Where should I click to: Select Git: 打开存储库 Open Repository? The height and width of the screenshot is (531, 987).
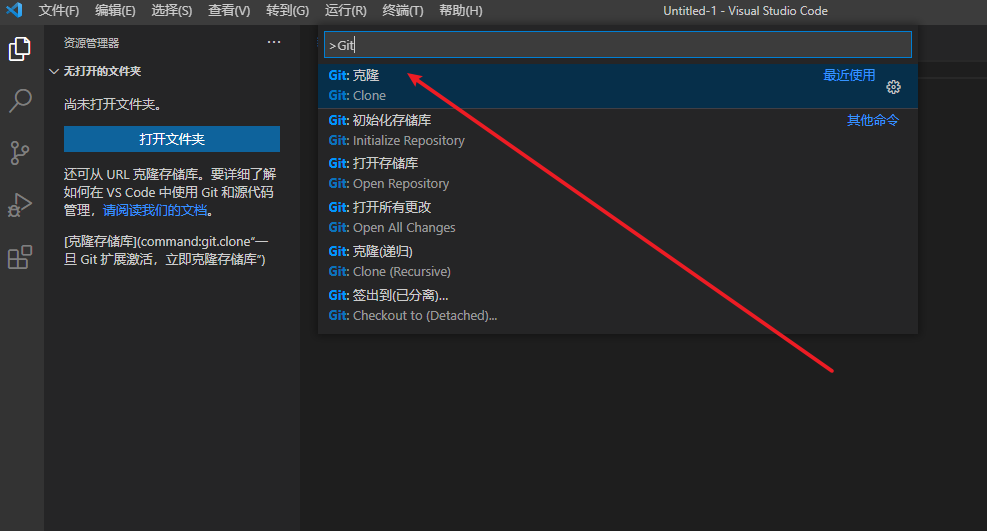618,174
